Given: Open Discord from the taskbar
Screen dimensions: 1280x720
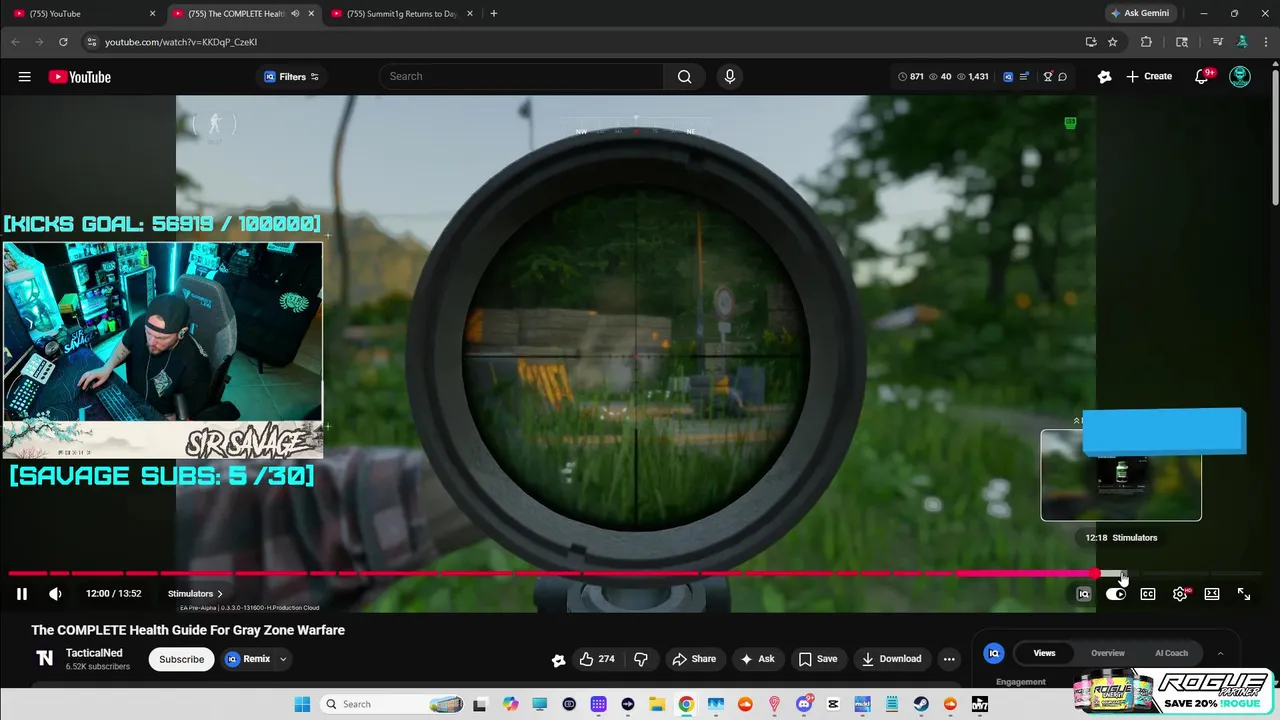Looking at the screenshot, I should (x=804, y=704).
